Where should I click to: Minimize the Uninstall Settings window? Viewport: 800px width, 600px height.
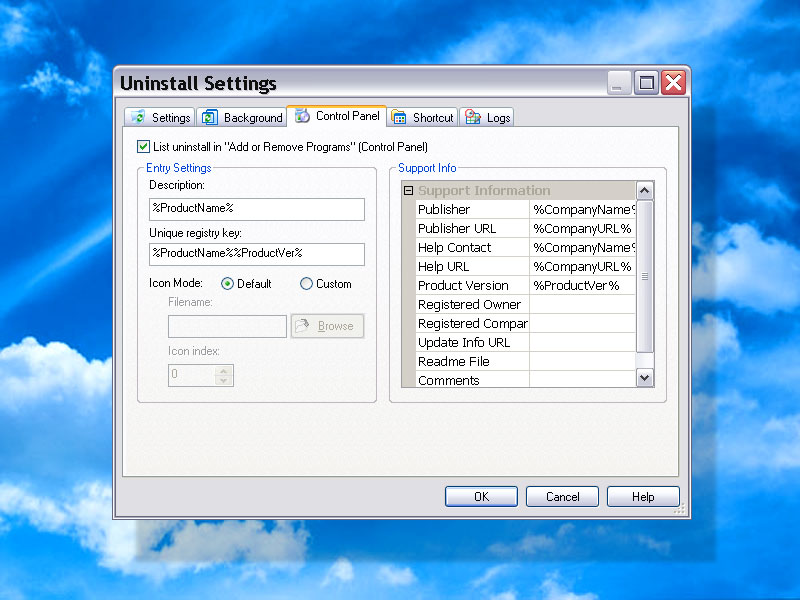coord(619,82)
